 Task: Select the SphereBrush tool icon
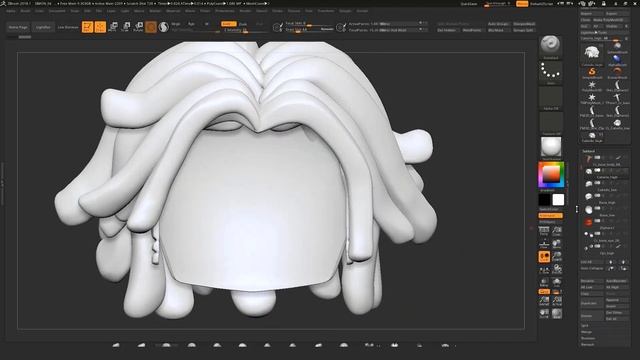point(617,47)
